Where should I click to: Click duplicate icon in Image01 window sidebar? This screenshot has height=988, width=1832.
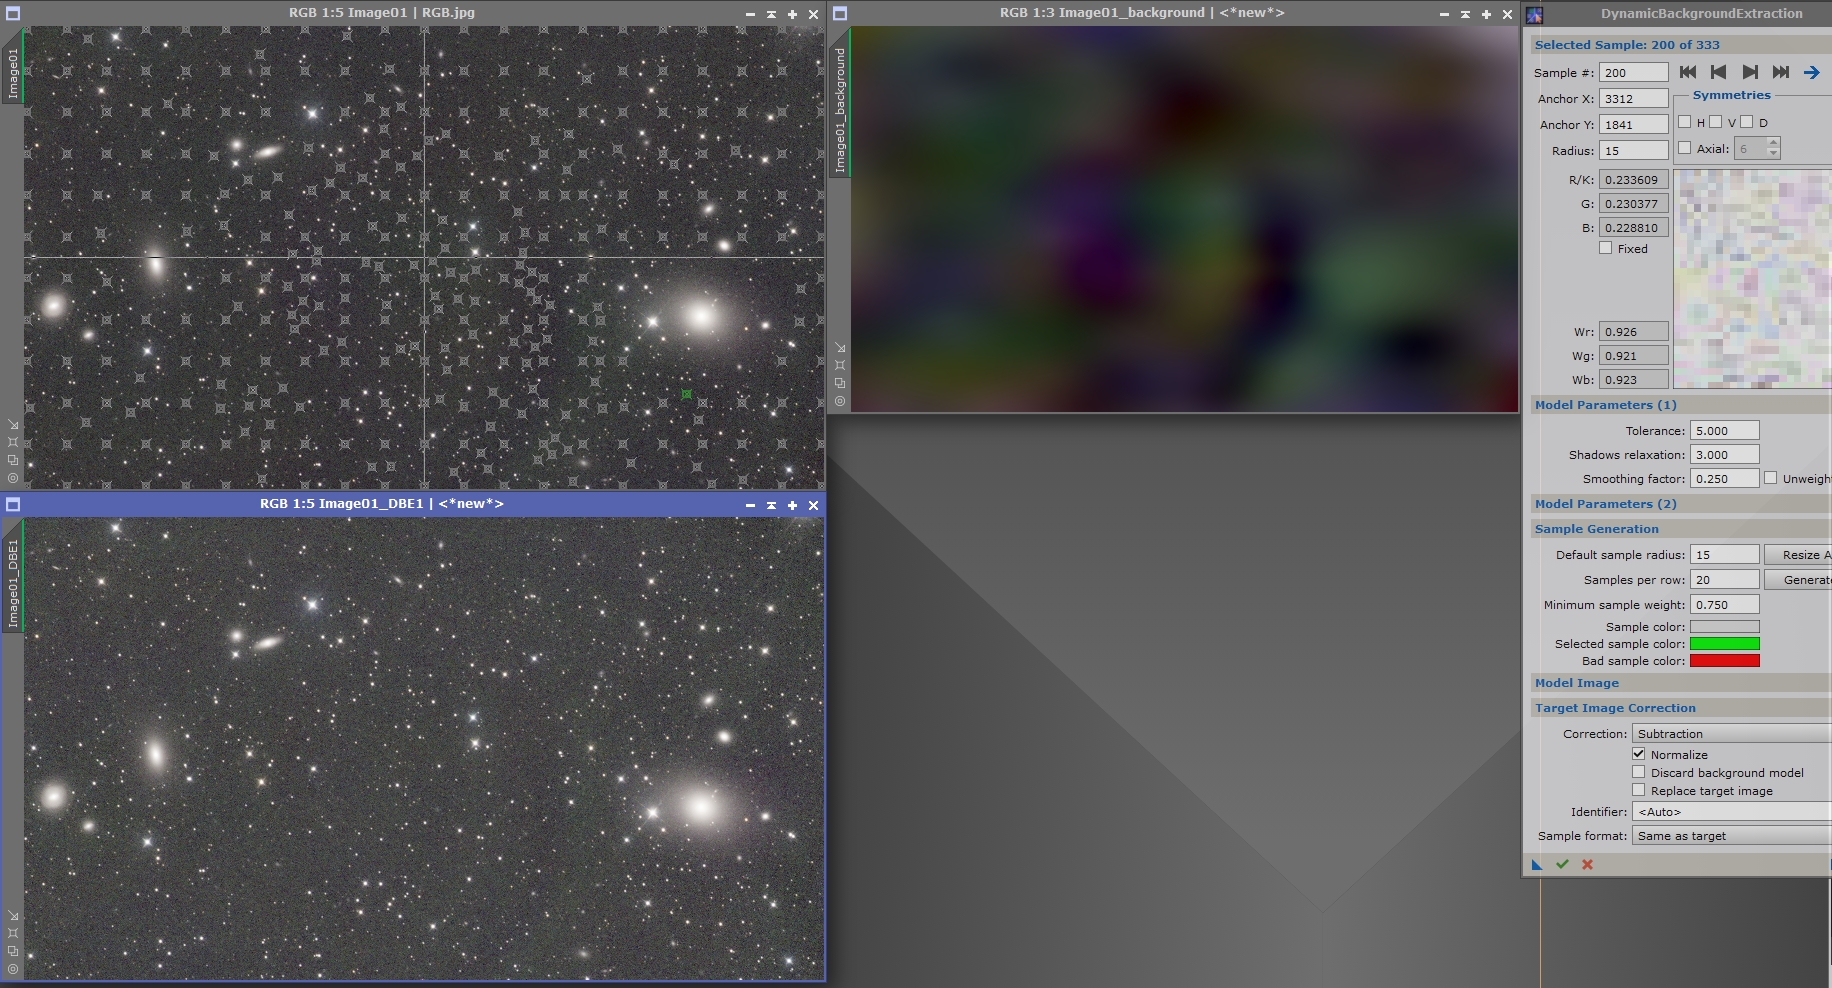(13, 460)
